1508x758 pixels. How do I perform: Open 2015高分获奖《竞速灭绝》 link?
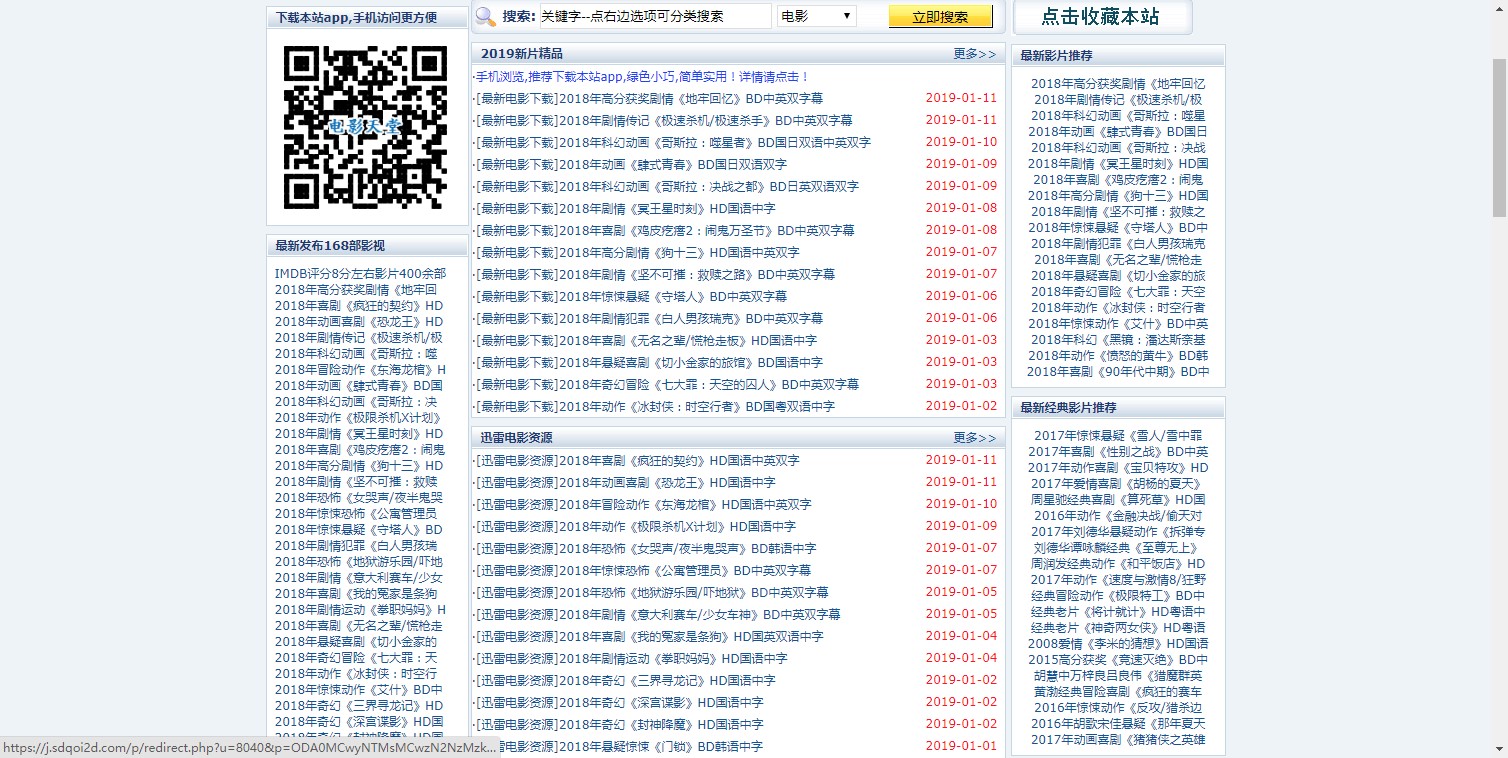coord(1118,659)
